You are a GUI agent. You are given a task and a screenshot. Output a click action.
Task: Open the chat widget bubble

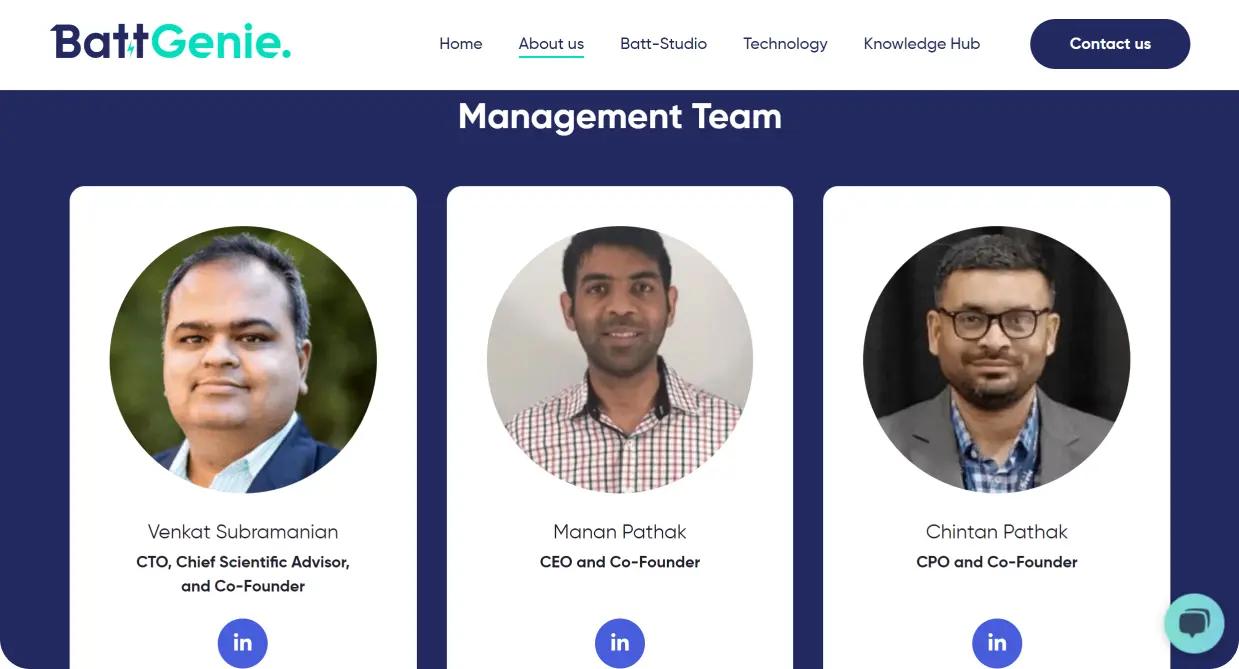(x=1194, y=624)
